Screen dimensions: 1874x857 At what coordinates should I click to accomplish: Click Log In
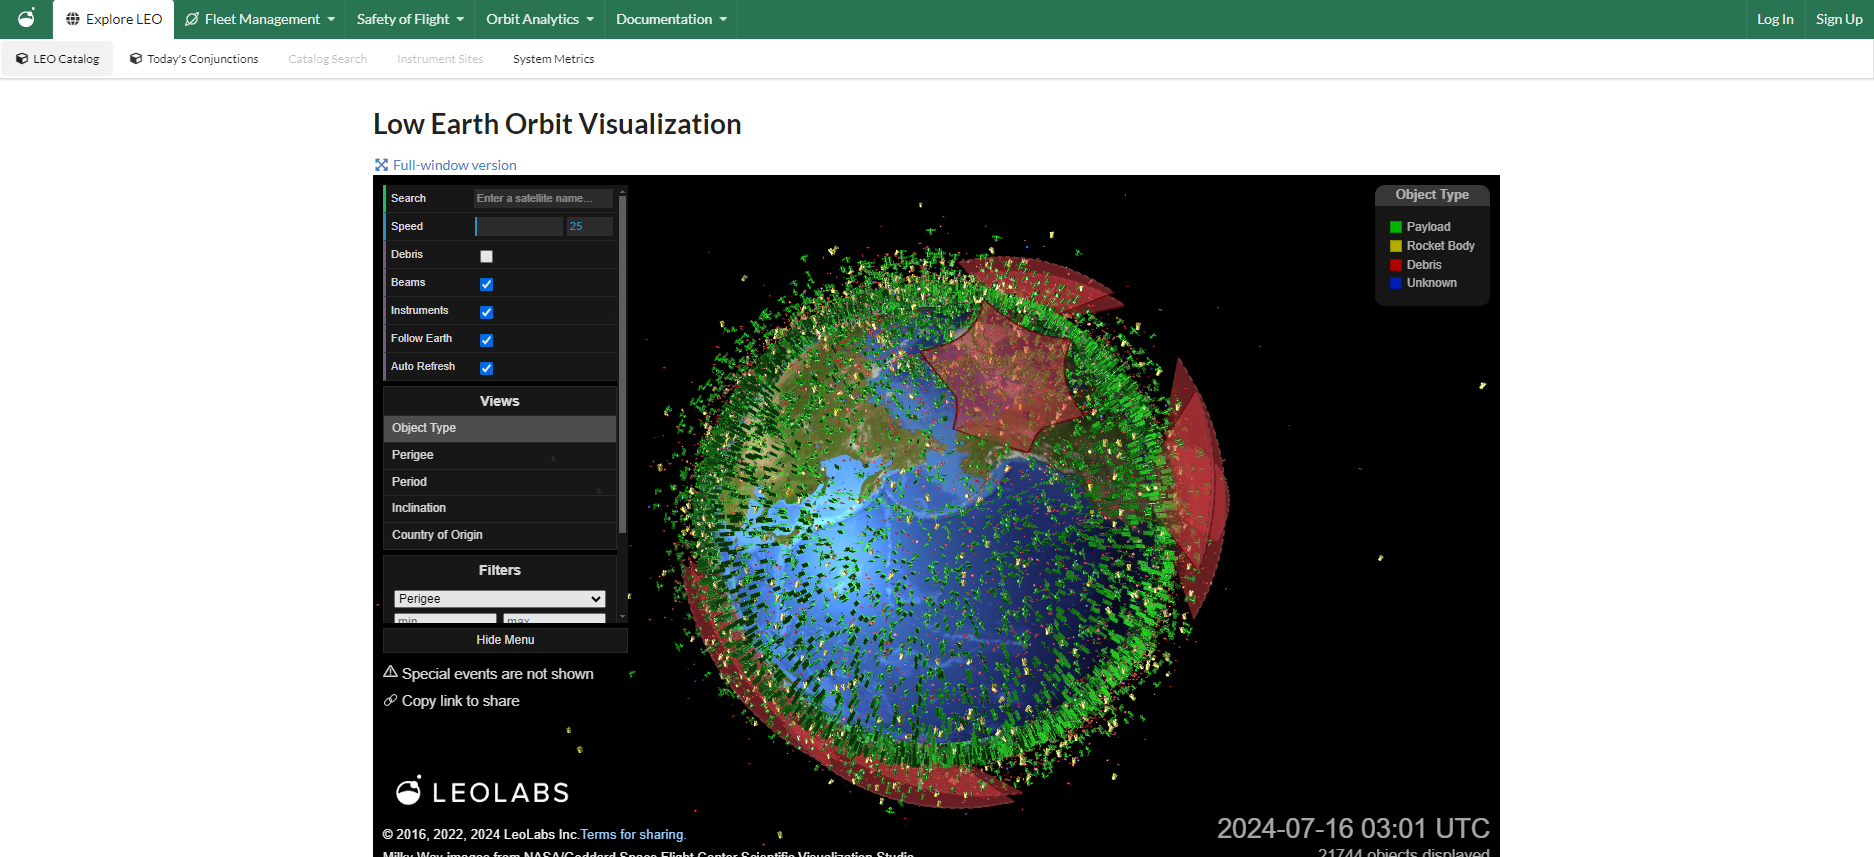tap(1775, 19)
